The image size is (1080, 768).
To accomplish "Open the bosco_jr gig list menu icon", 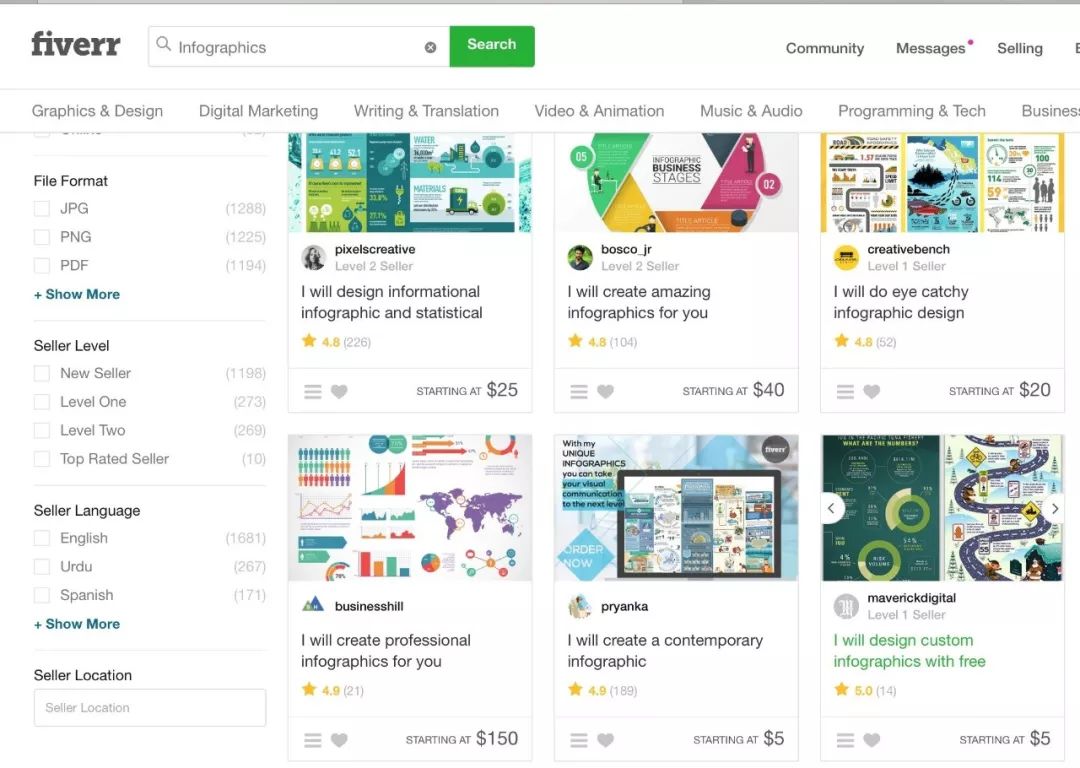I will pos(579,391).
